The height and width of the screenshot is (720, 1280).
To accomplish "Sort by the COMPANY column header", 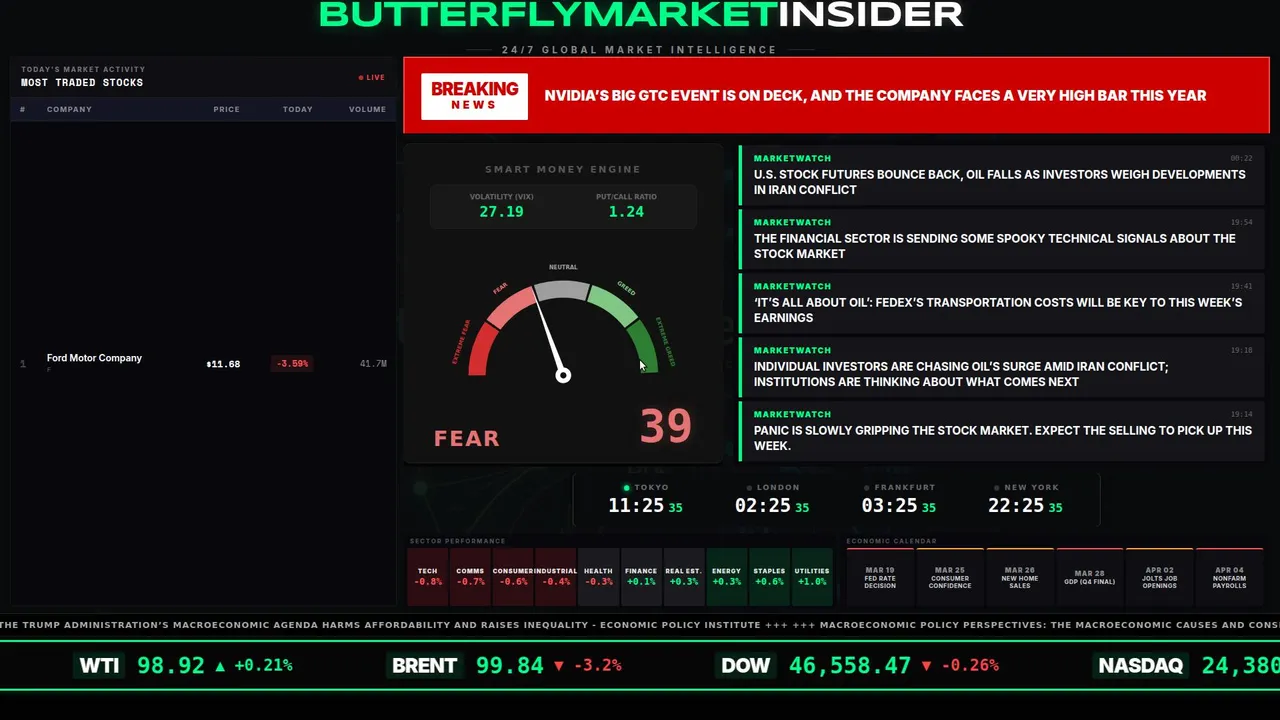I will pos(69,109).
